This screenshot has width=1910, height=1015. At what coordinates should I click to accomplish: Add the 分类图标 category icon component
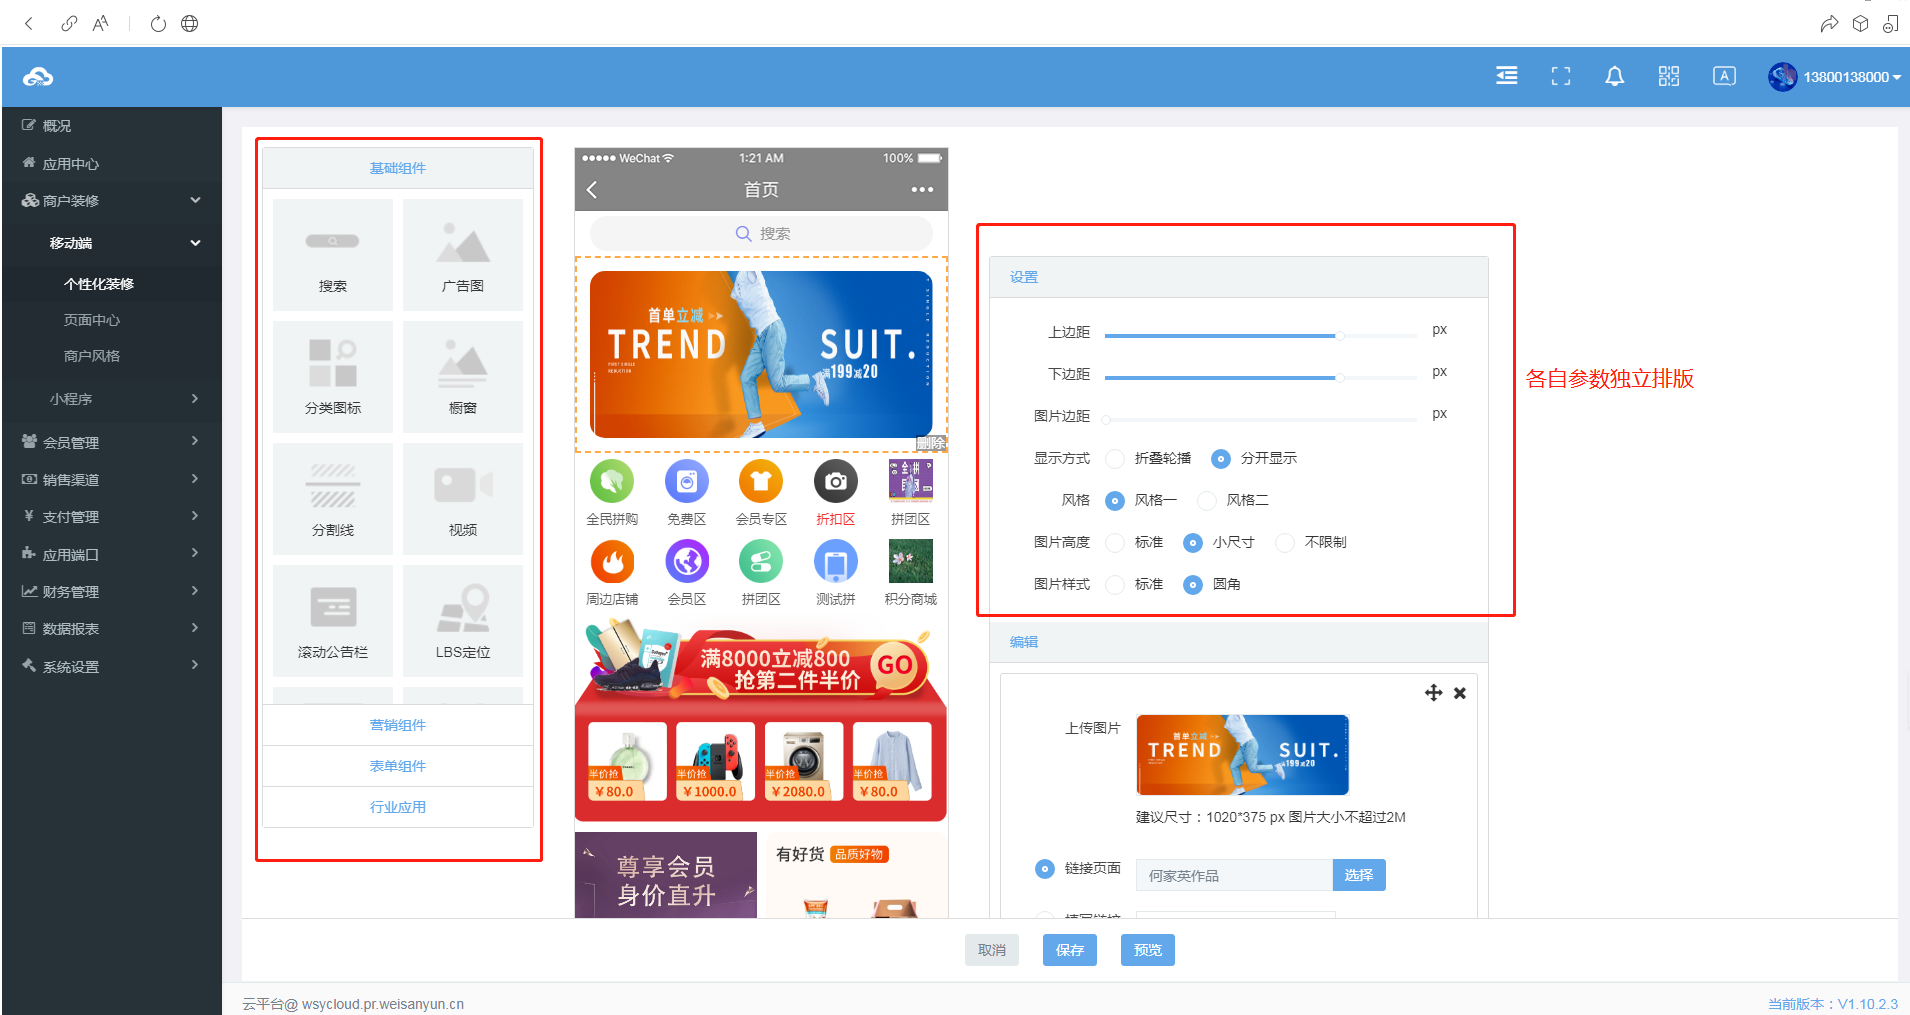pos(333,377)
